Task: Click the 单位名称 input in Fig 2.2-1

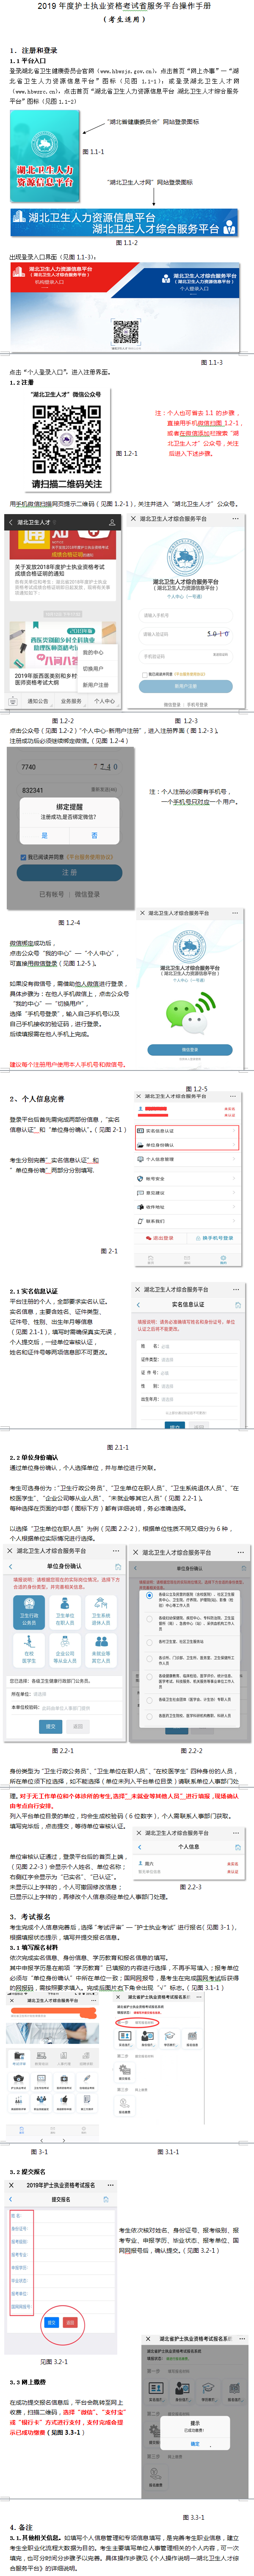Action: pos(64,1708)
